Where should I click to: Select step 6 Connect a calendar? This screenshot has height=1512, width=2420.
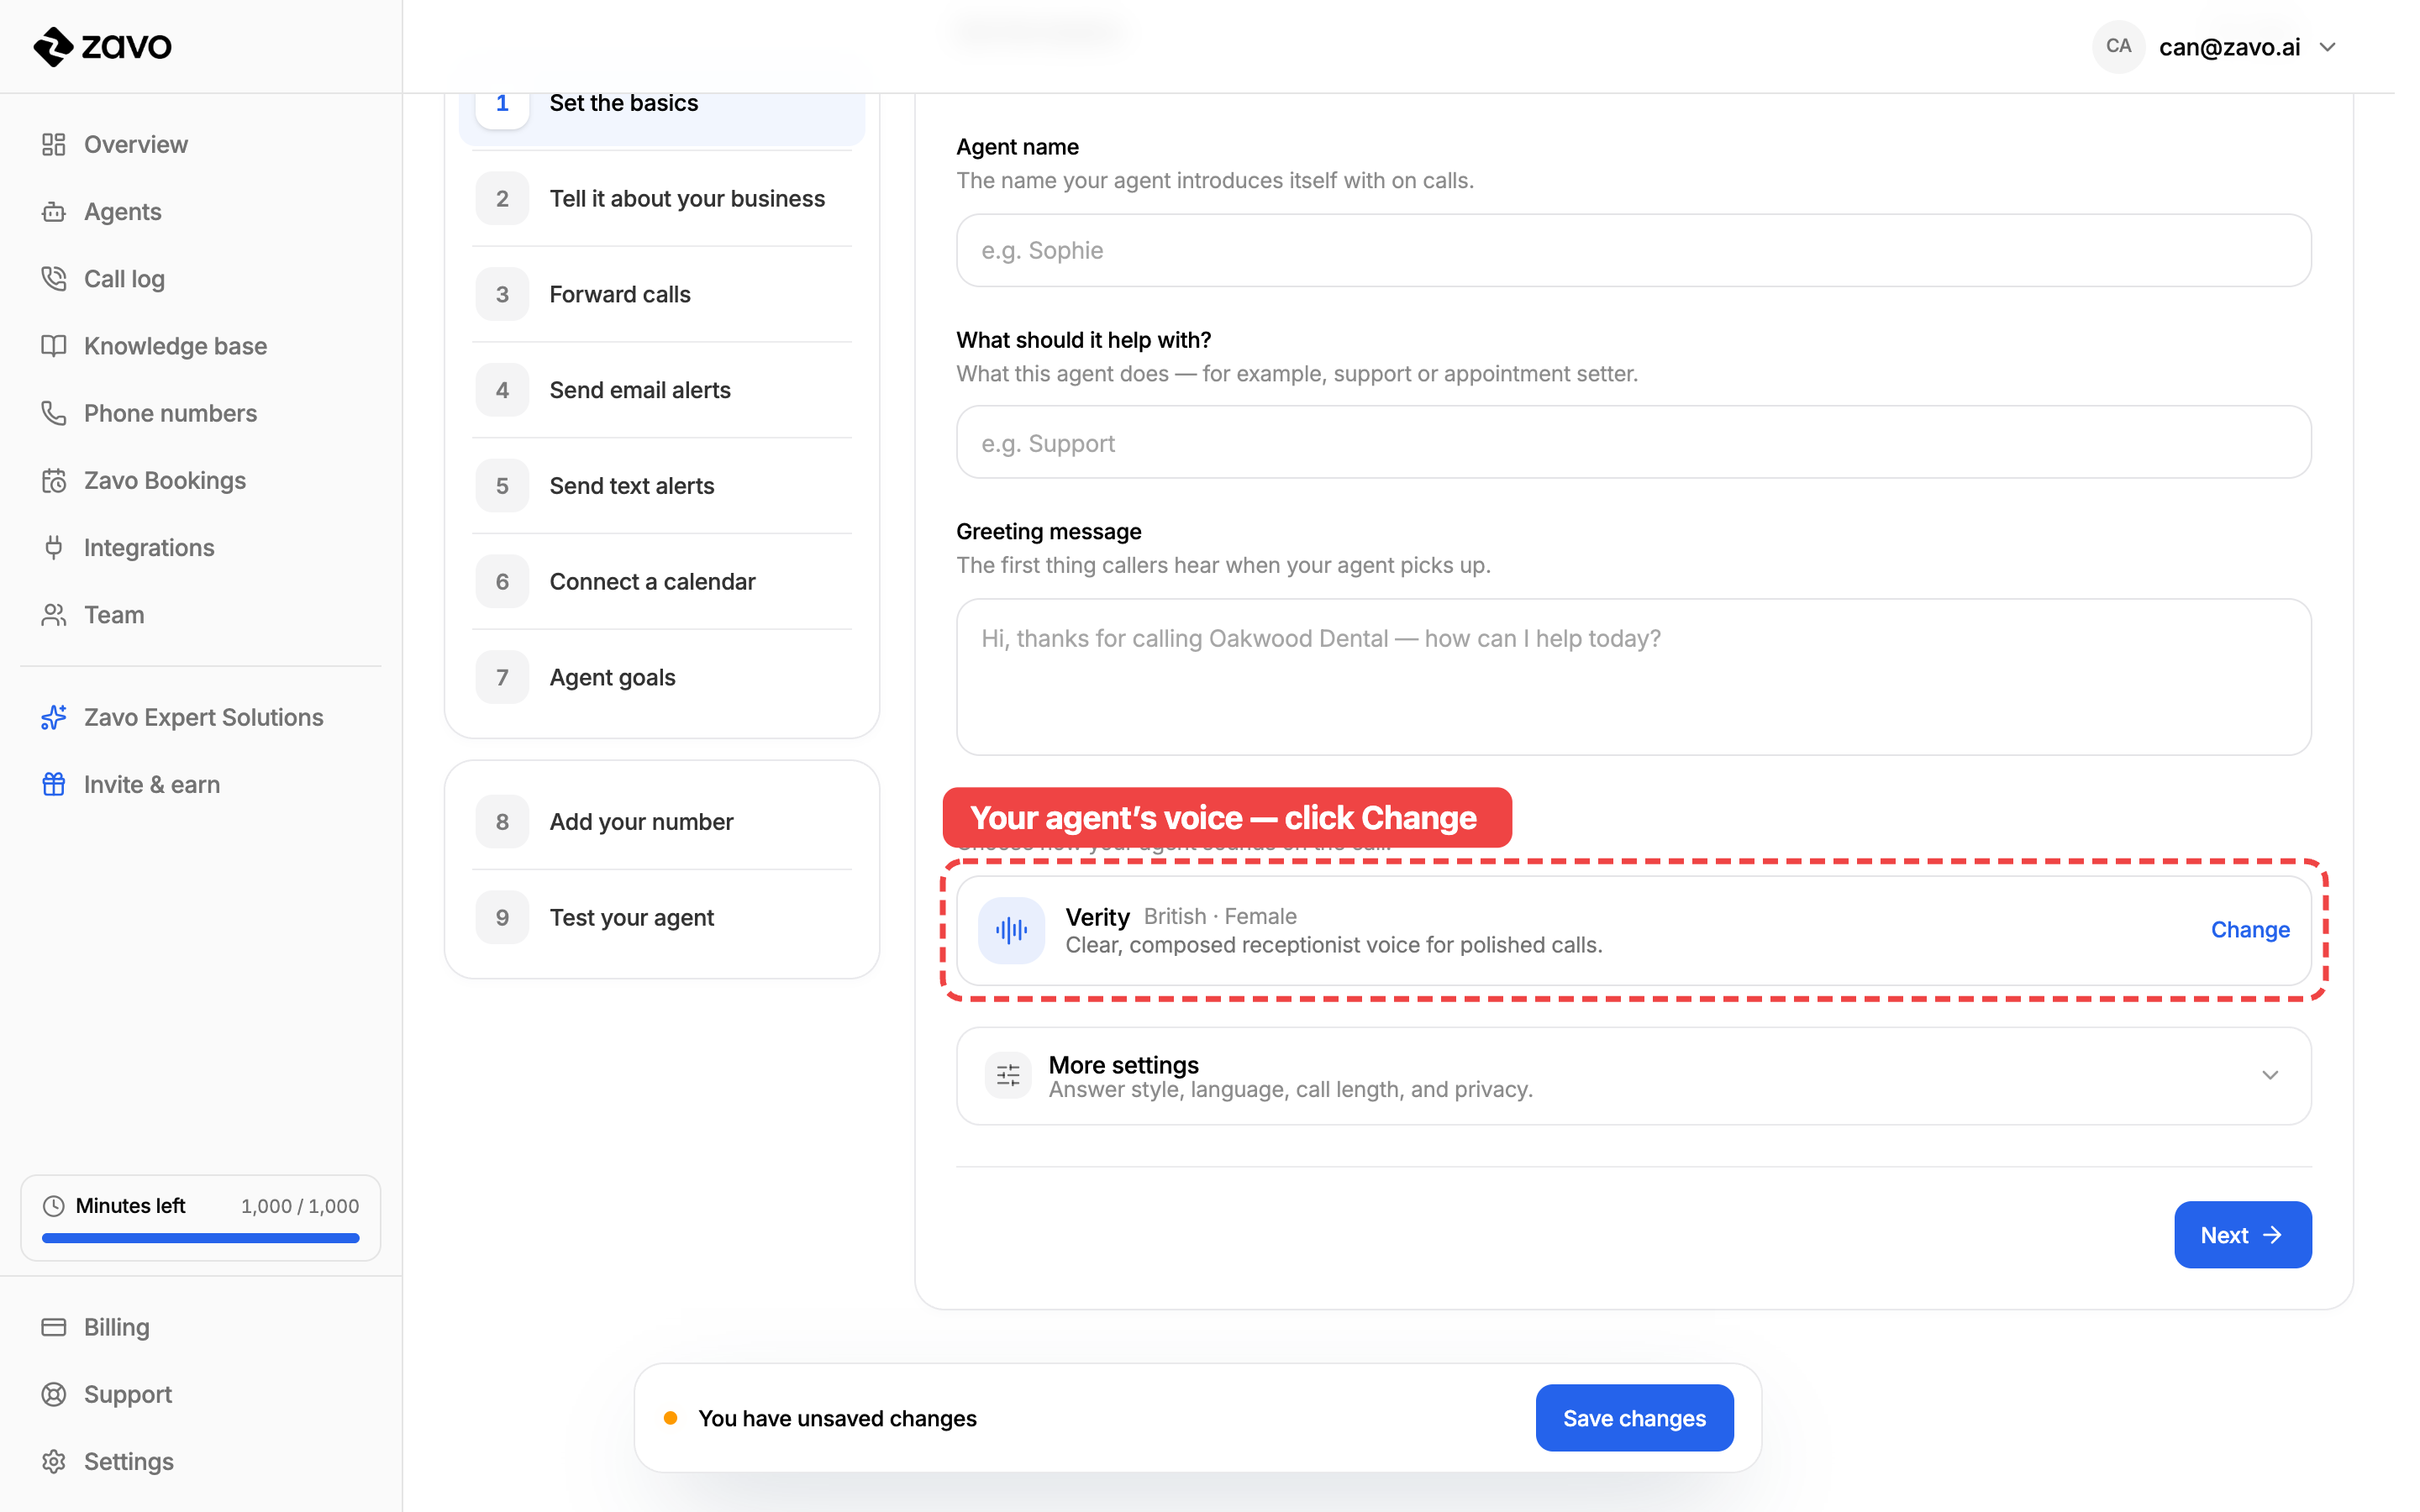coord(661,582)
